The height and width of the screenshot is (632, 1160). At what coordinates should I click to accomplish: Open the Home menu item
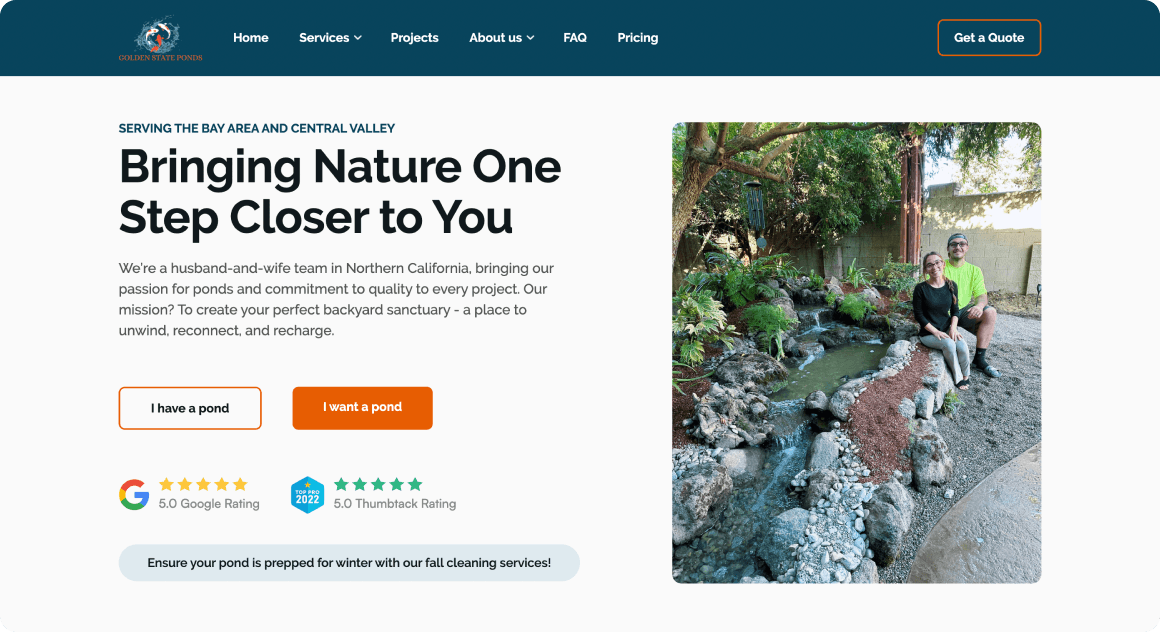250,38
